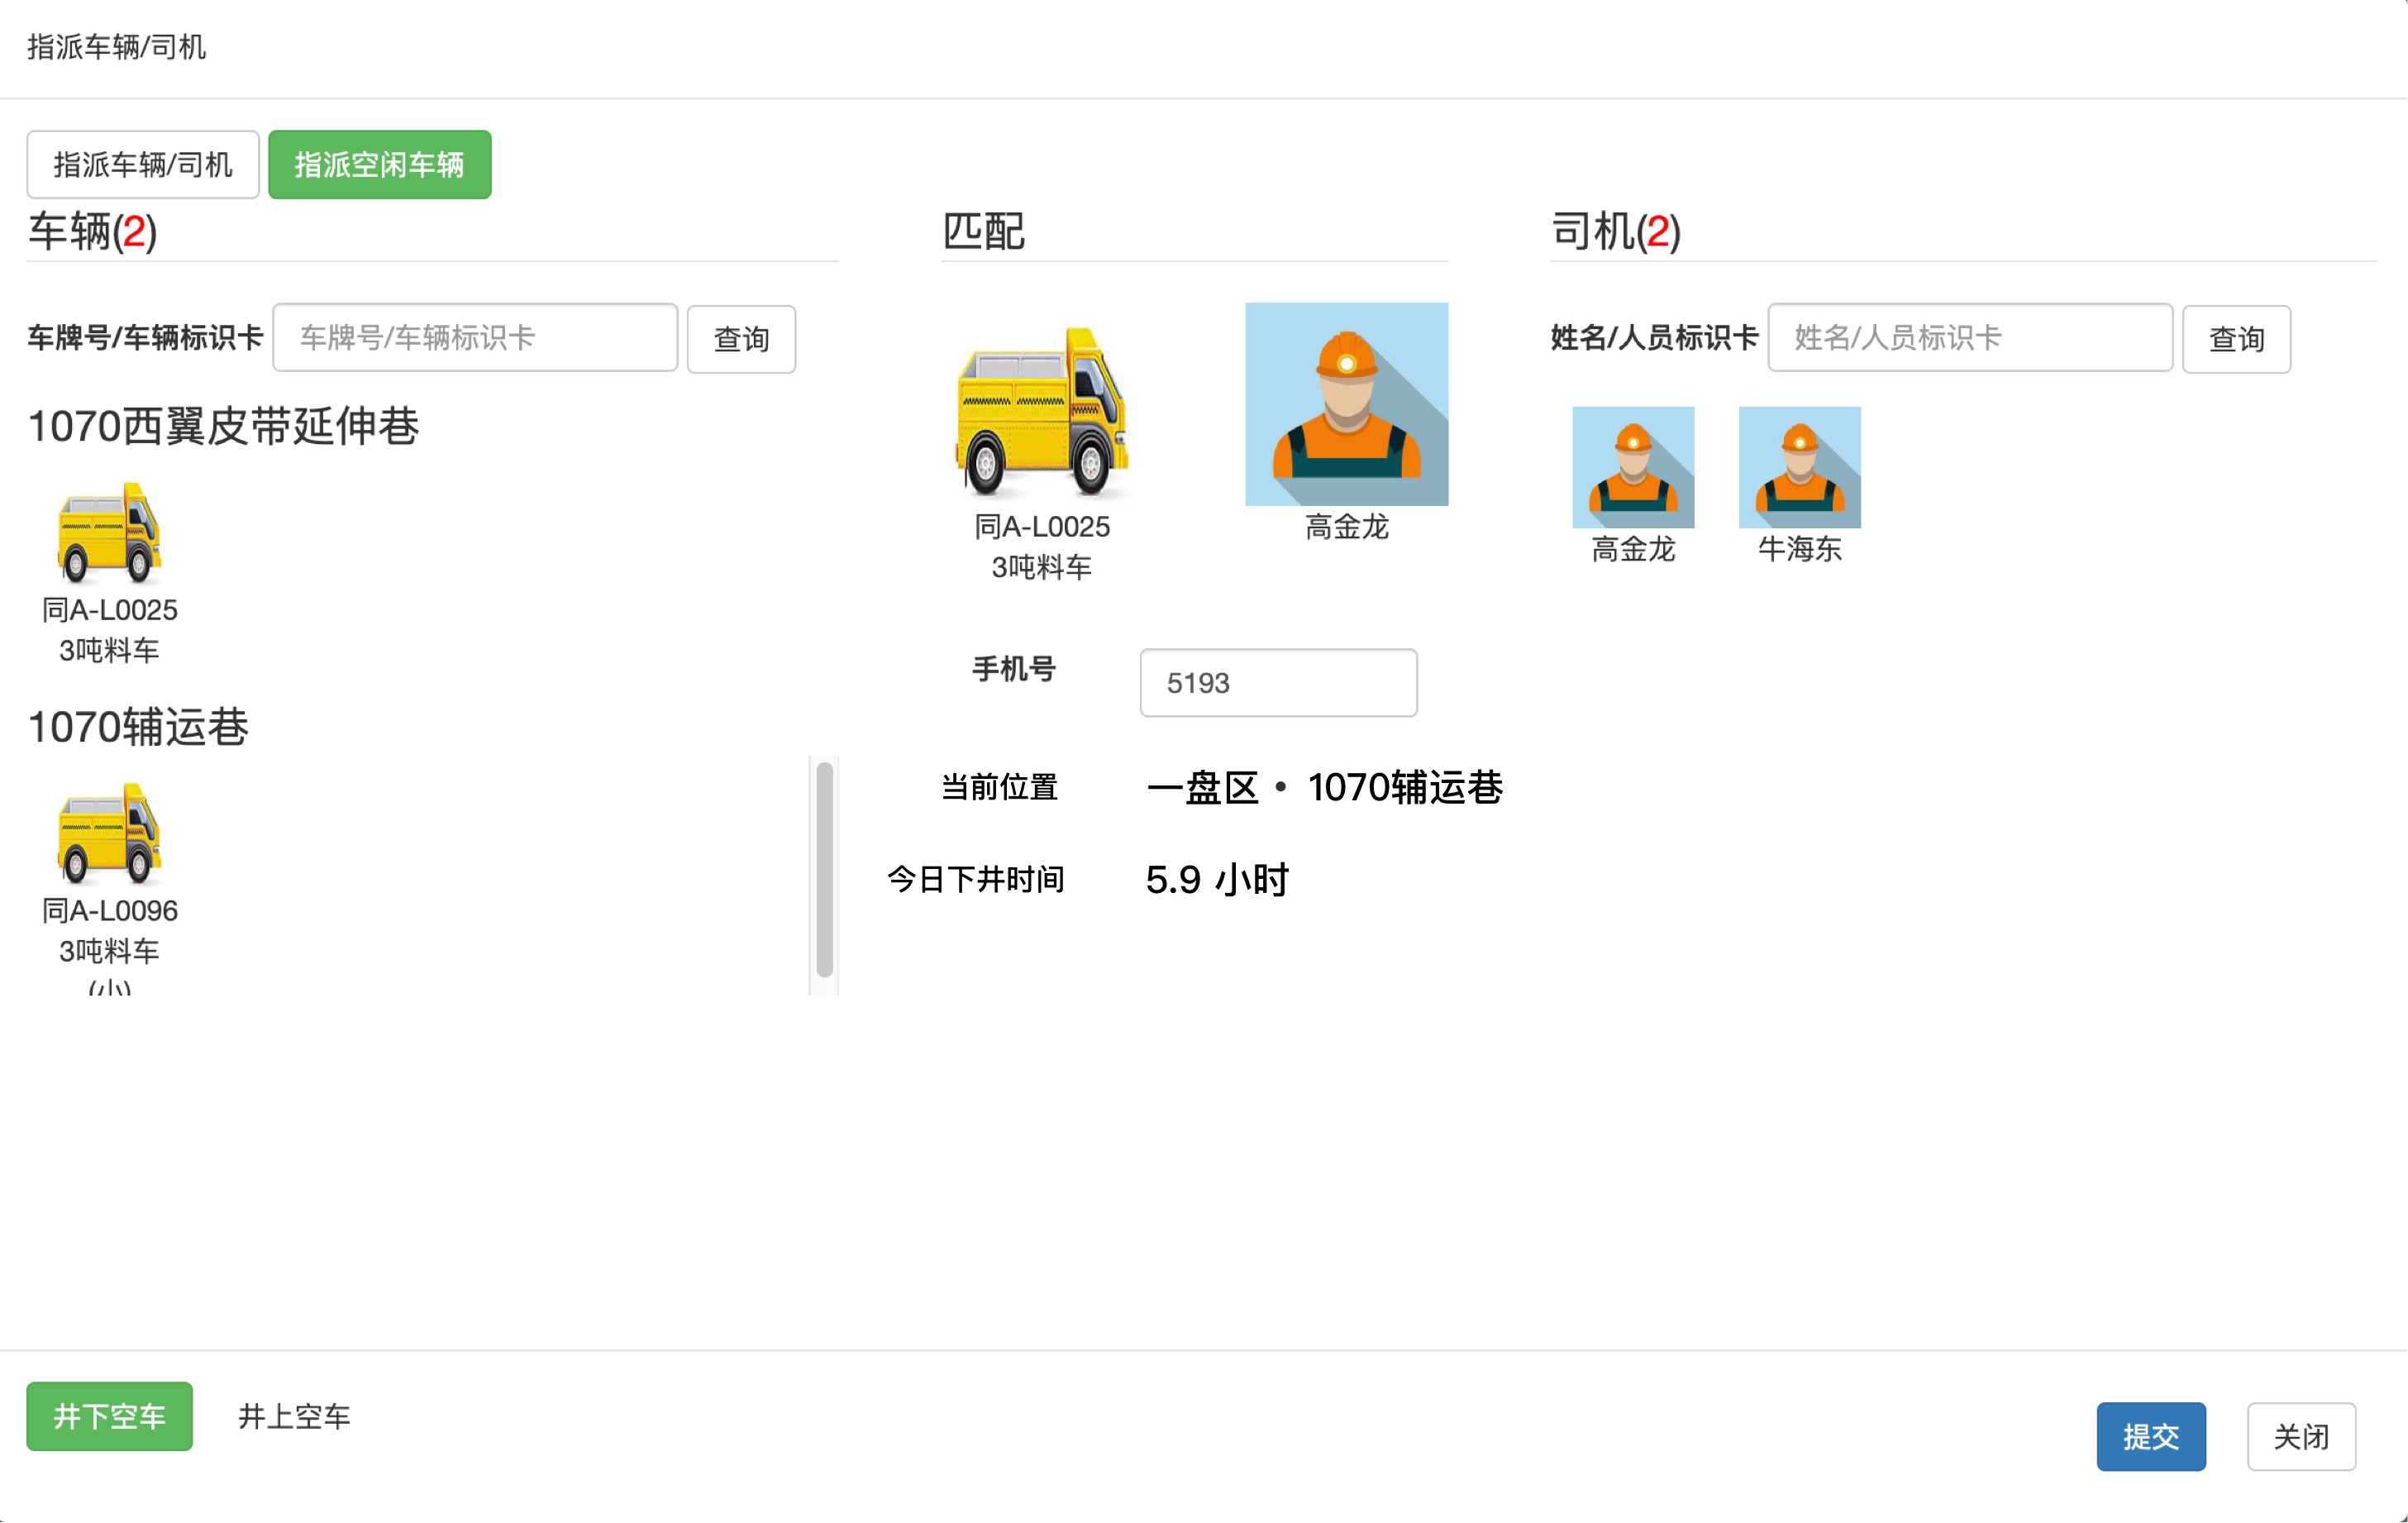
Task: Click matched driver 高金龙 large avatar
Action: click(1346, 404)
